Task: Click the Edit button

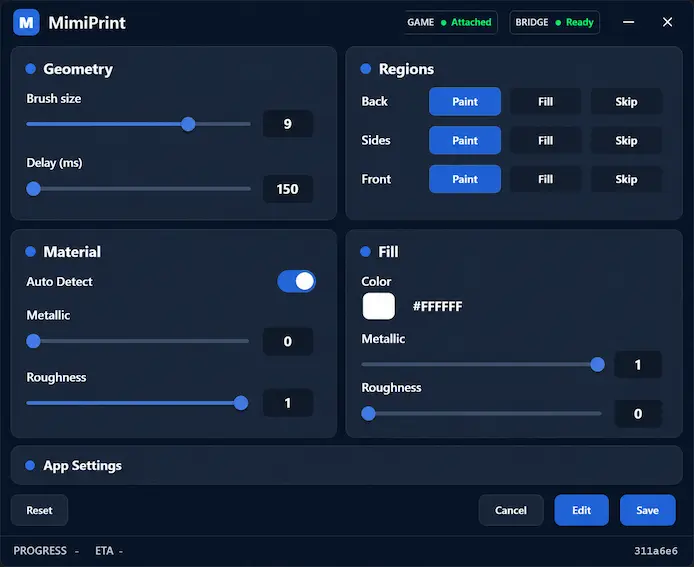Action: tap(581, 510)
